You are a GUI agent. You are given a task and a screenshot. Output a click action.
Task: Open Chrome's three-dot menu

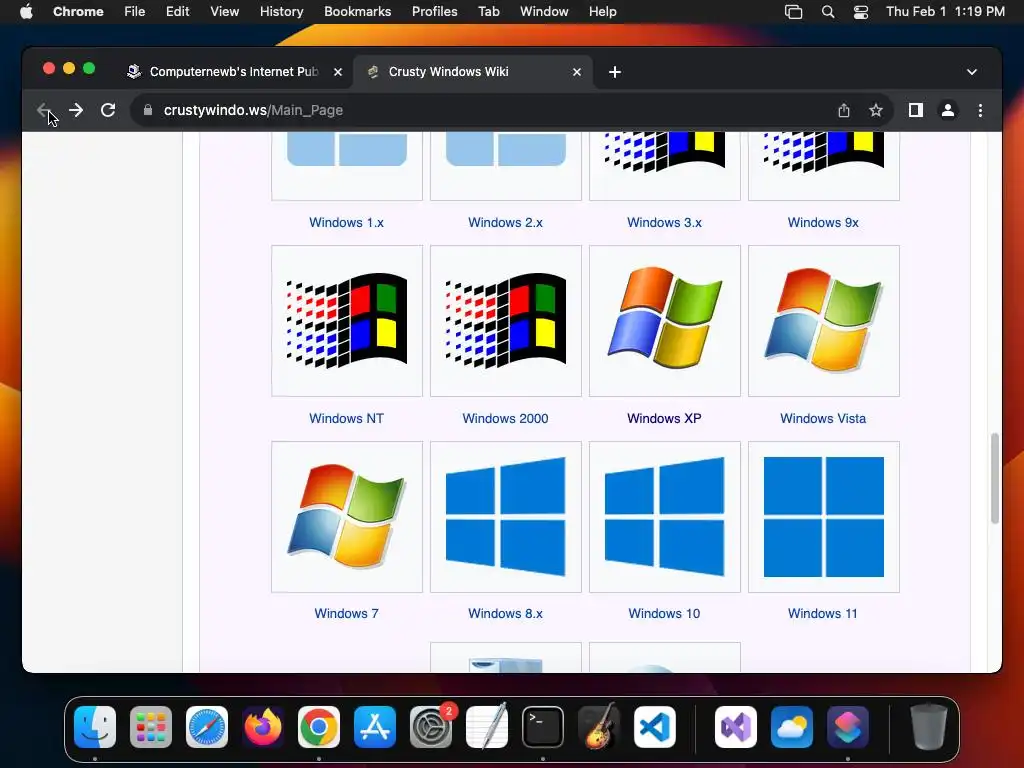click(980, 110)
